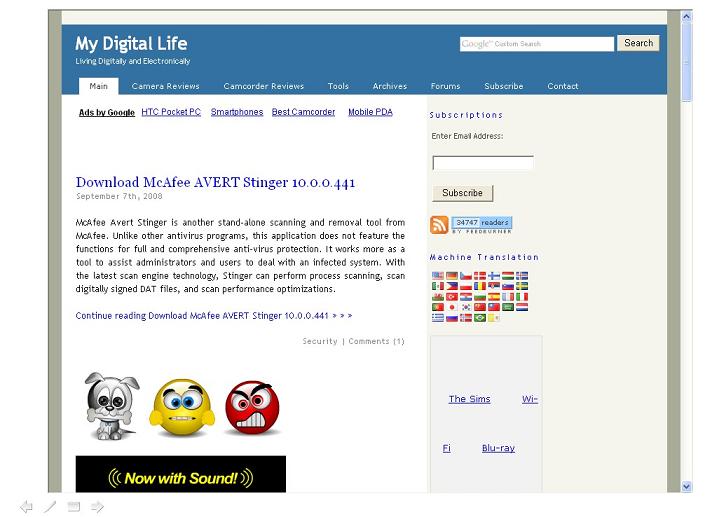This screenshot has width=712, height=517.
Task: Click the Google Custom Search field
Action: pos(537,44)
